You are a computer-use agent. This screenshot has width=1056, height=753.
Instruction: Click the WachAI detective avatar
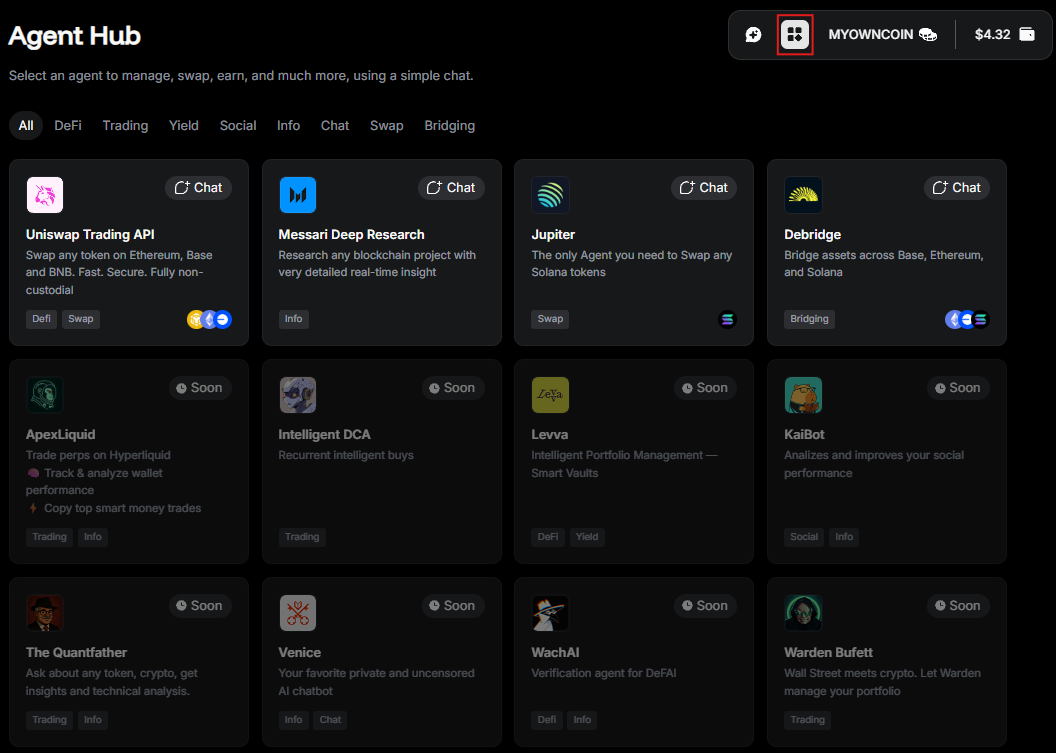pos(550,612)
